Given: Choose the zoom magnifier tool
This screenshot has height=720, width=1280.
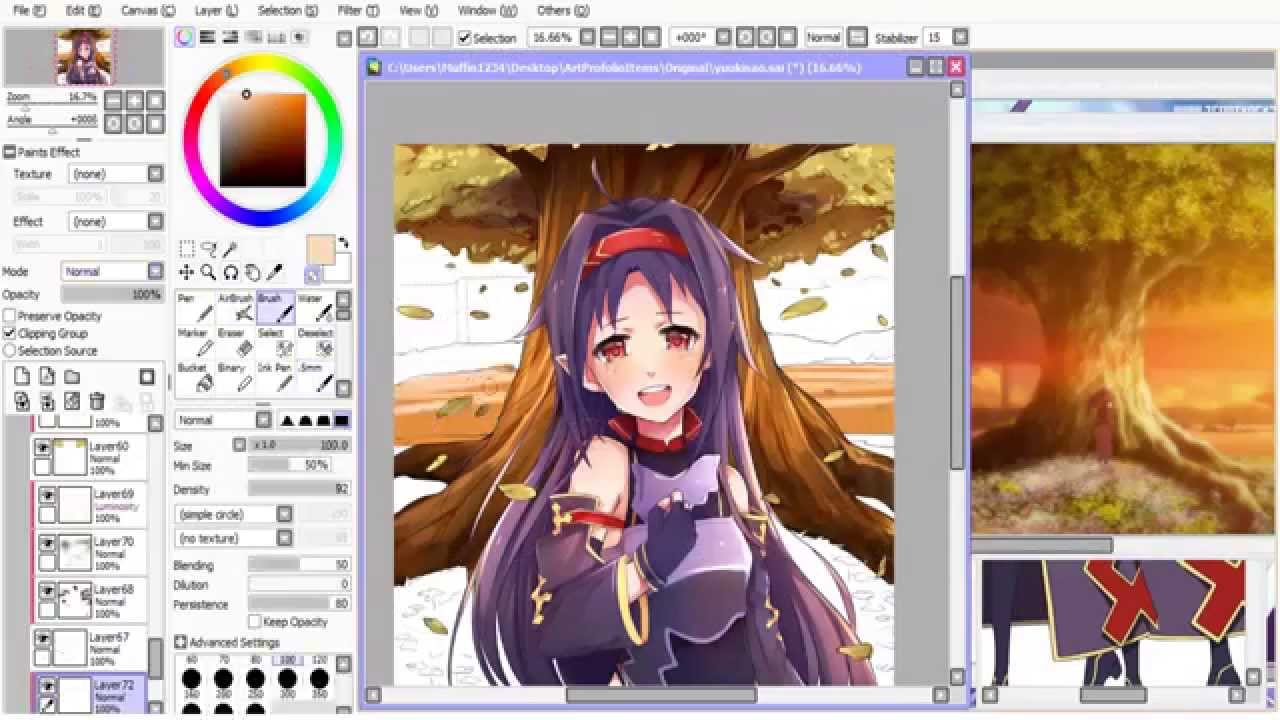Looking at the screenshot, I should 209,272.
